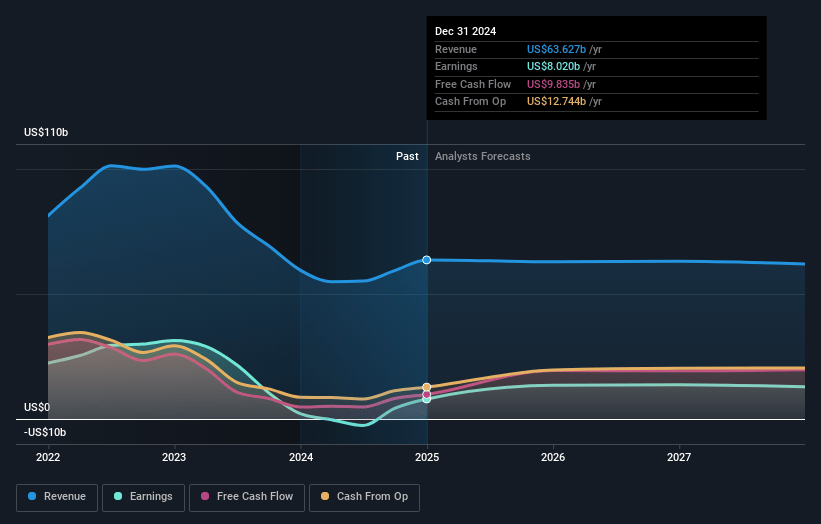The width and height of the screenshot is (821, 524).
Task: Click the Cash From Op value US$12.744b
Action: (x=556, y=102)
